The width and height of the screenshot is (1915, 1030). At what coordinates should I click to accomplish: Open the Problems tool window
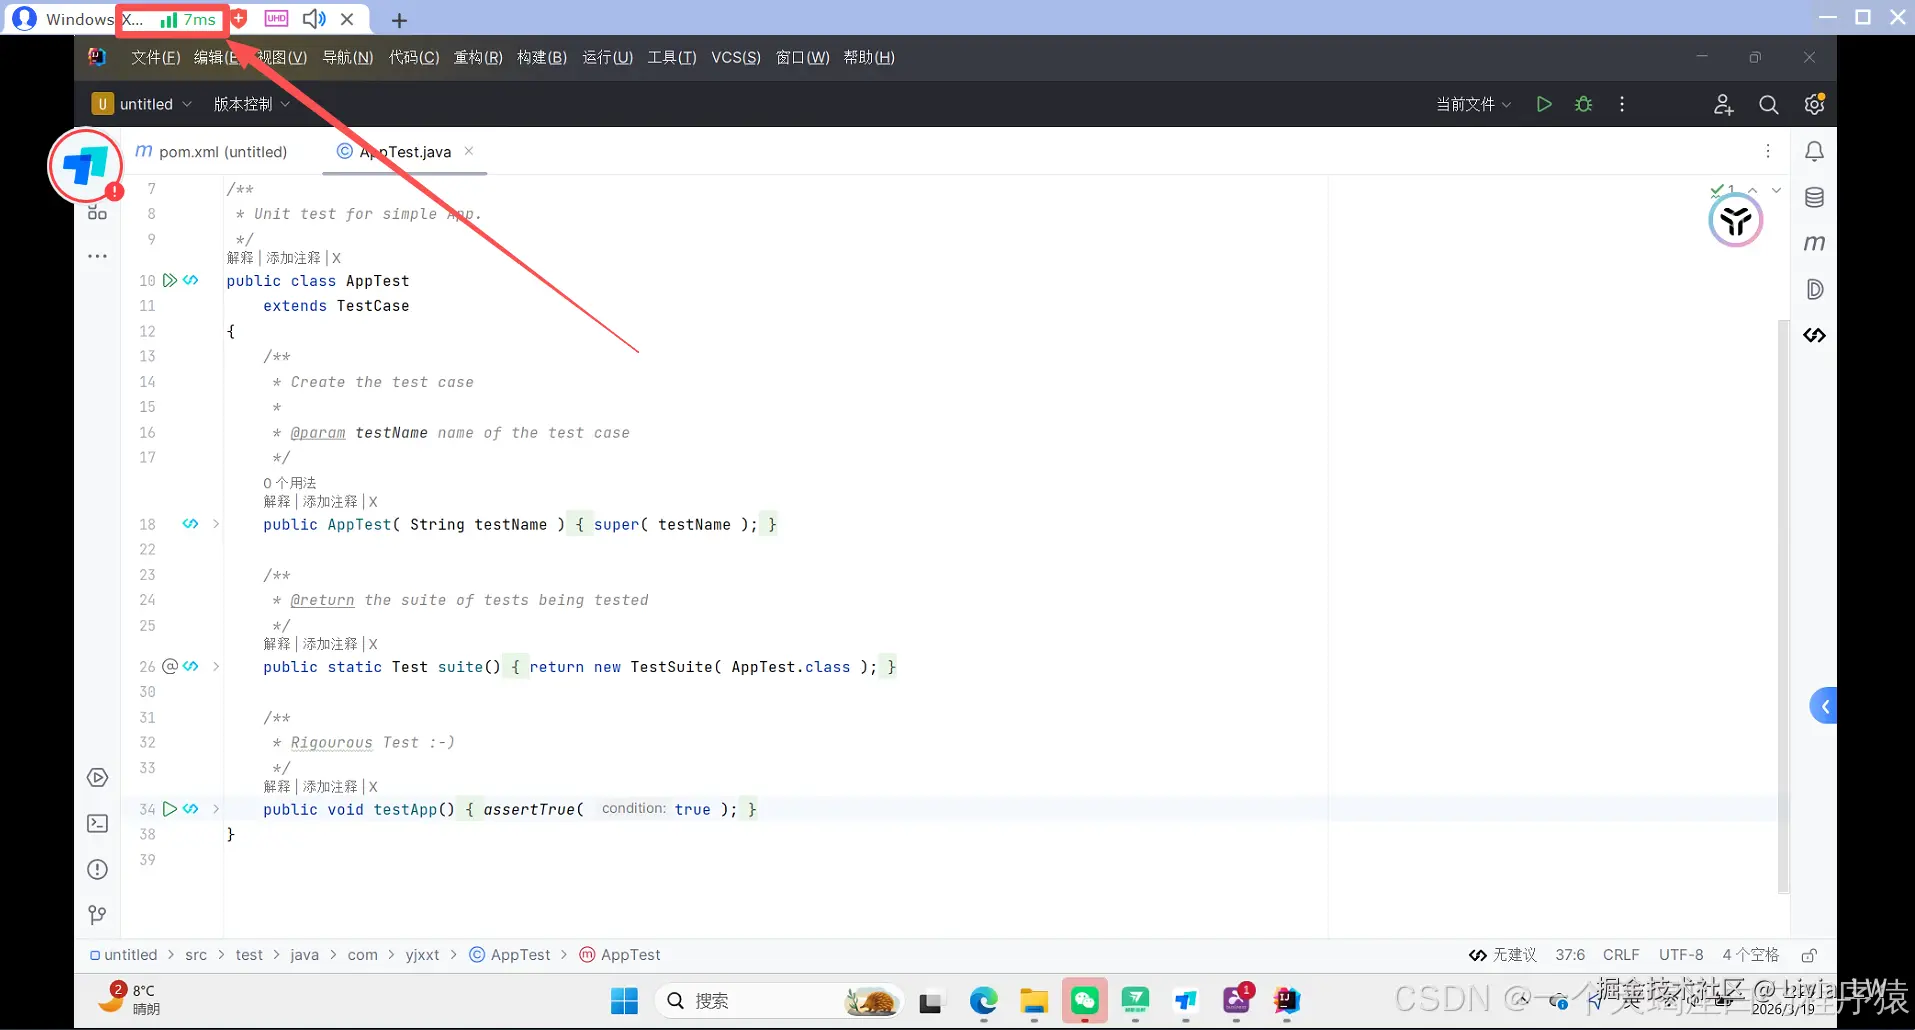97,869
